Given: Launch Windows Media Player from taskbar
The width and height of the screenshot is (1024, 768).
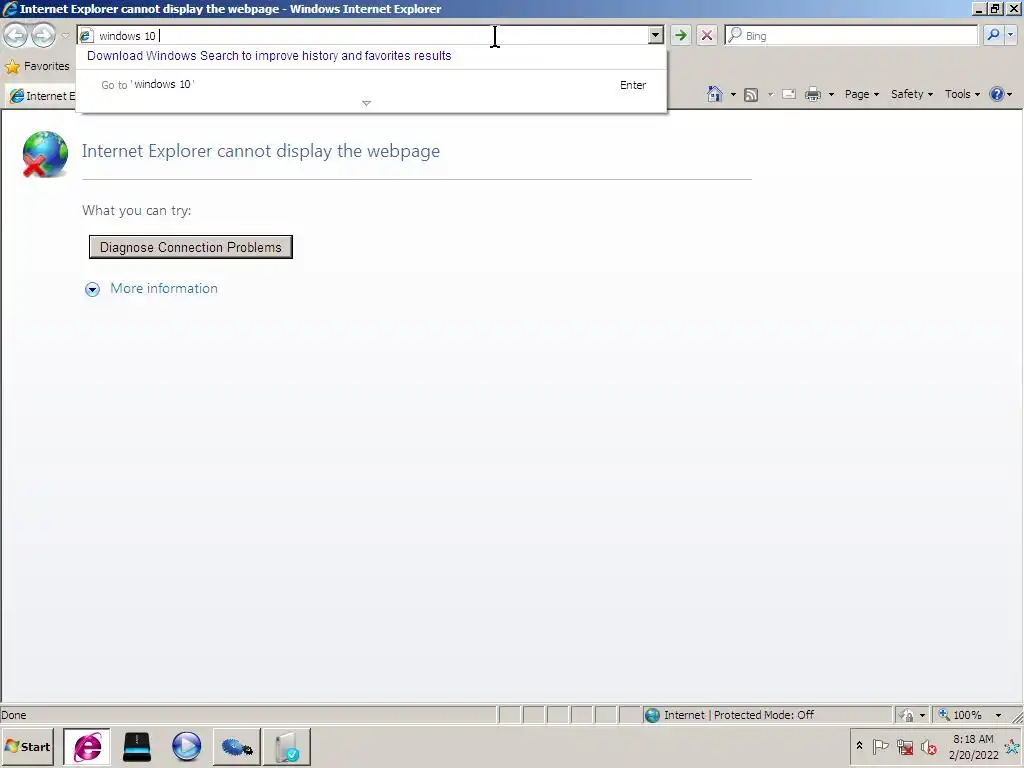Looking at the screenshot, I should (x=186, y=746).
